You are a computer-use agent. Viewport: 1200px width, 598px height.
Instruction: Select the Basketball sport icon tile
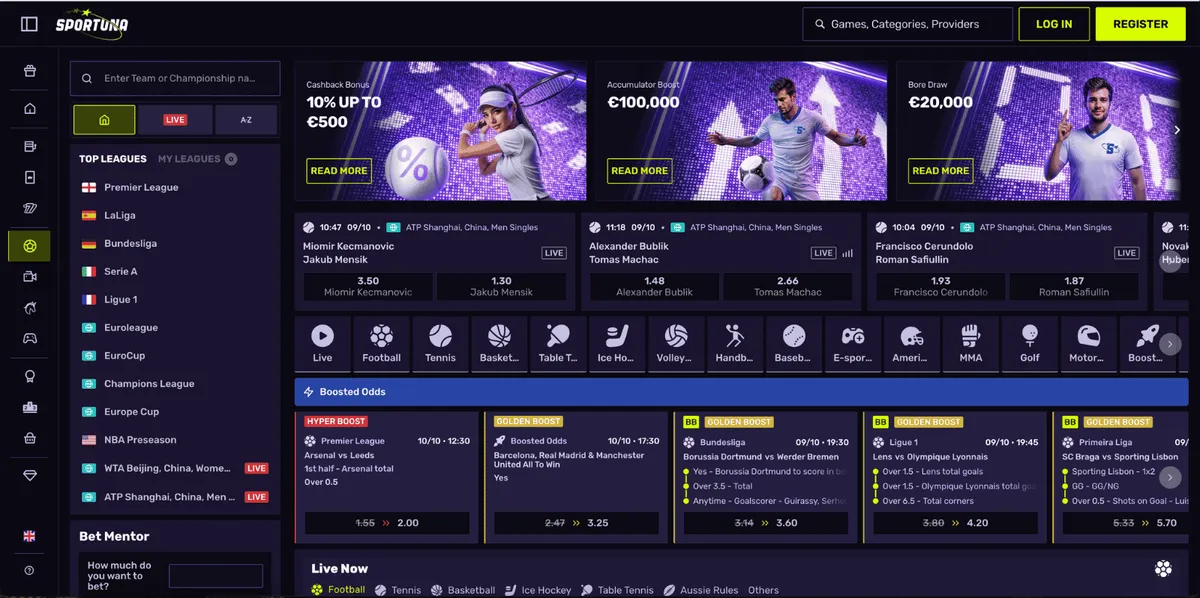click(x=499, y=344)
